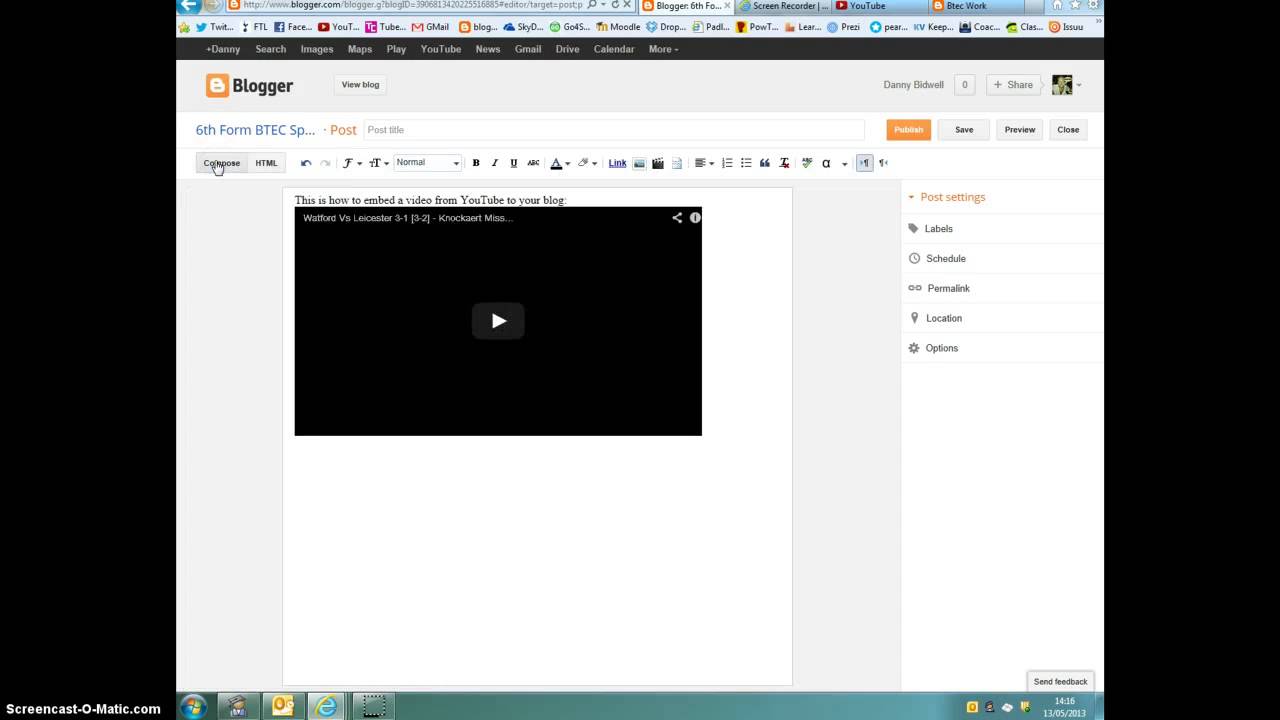Viewport: 1280px width, 720px height.
Task: Open Images in the Google bar
Action: point(317,49)
